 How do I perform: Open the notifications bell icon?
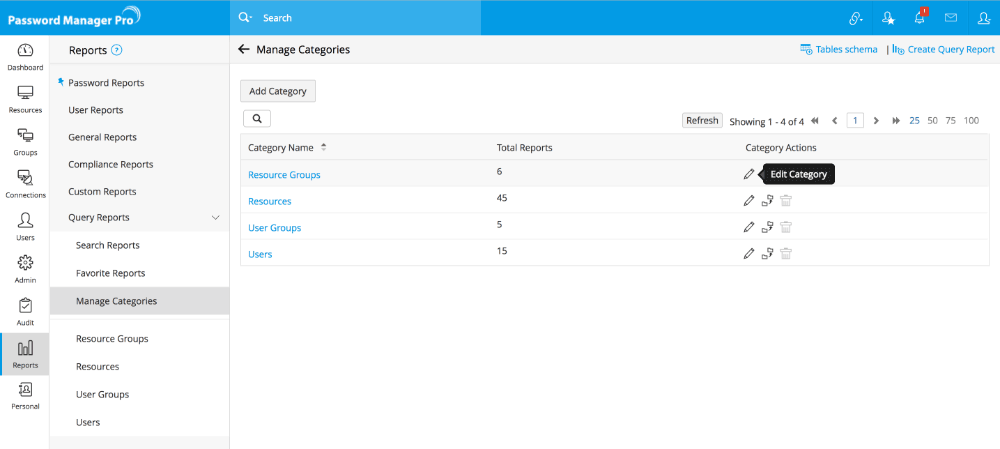(919, 18)
